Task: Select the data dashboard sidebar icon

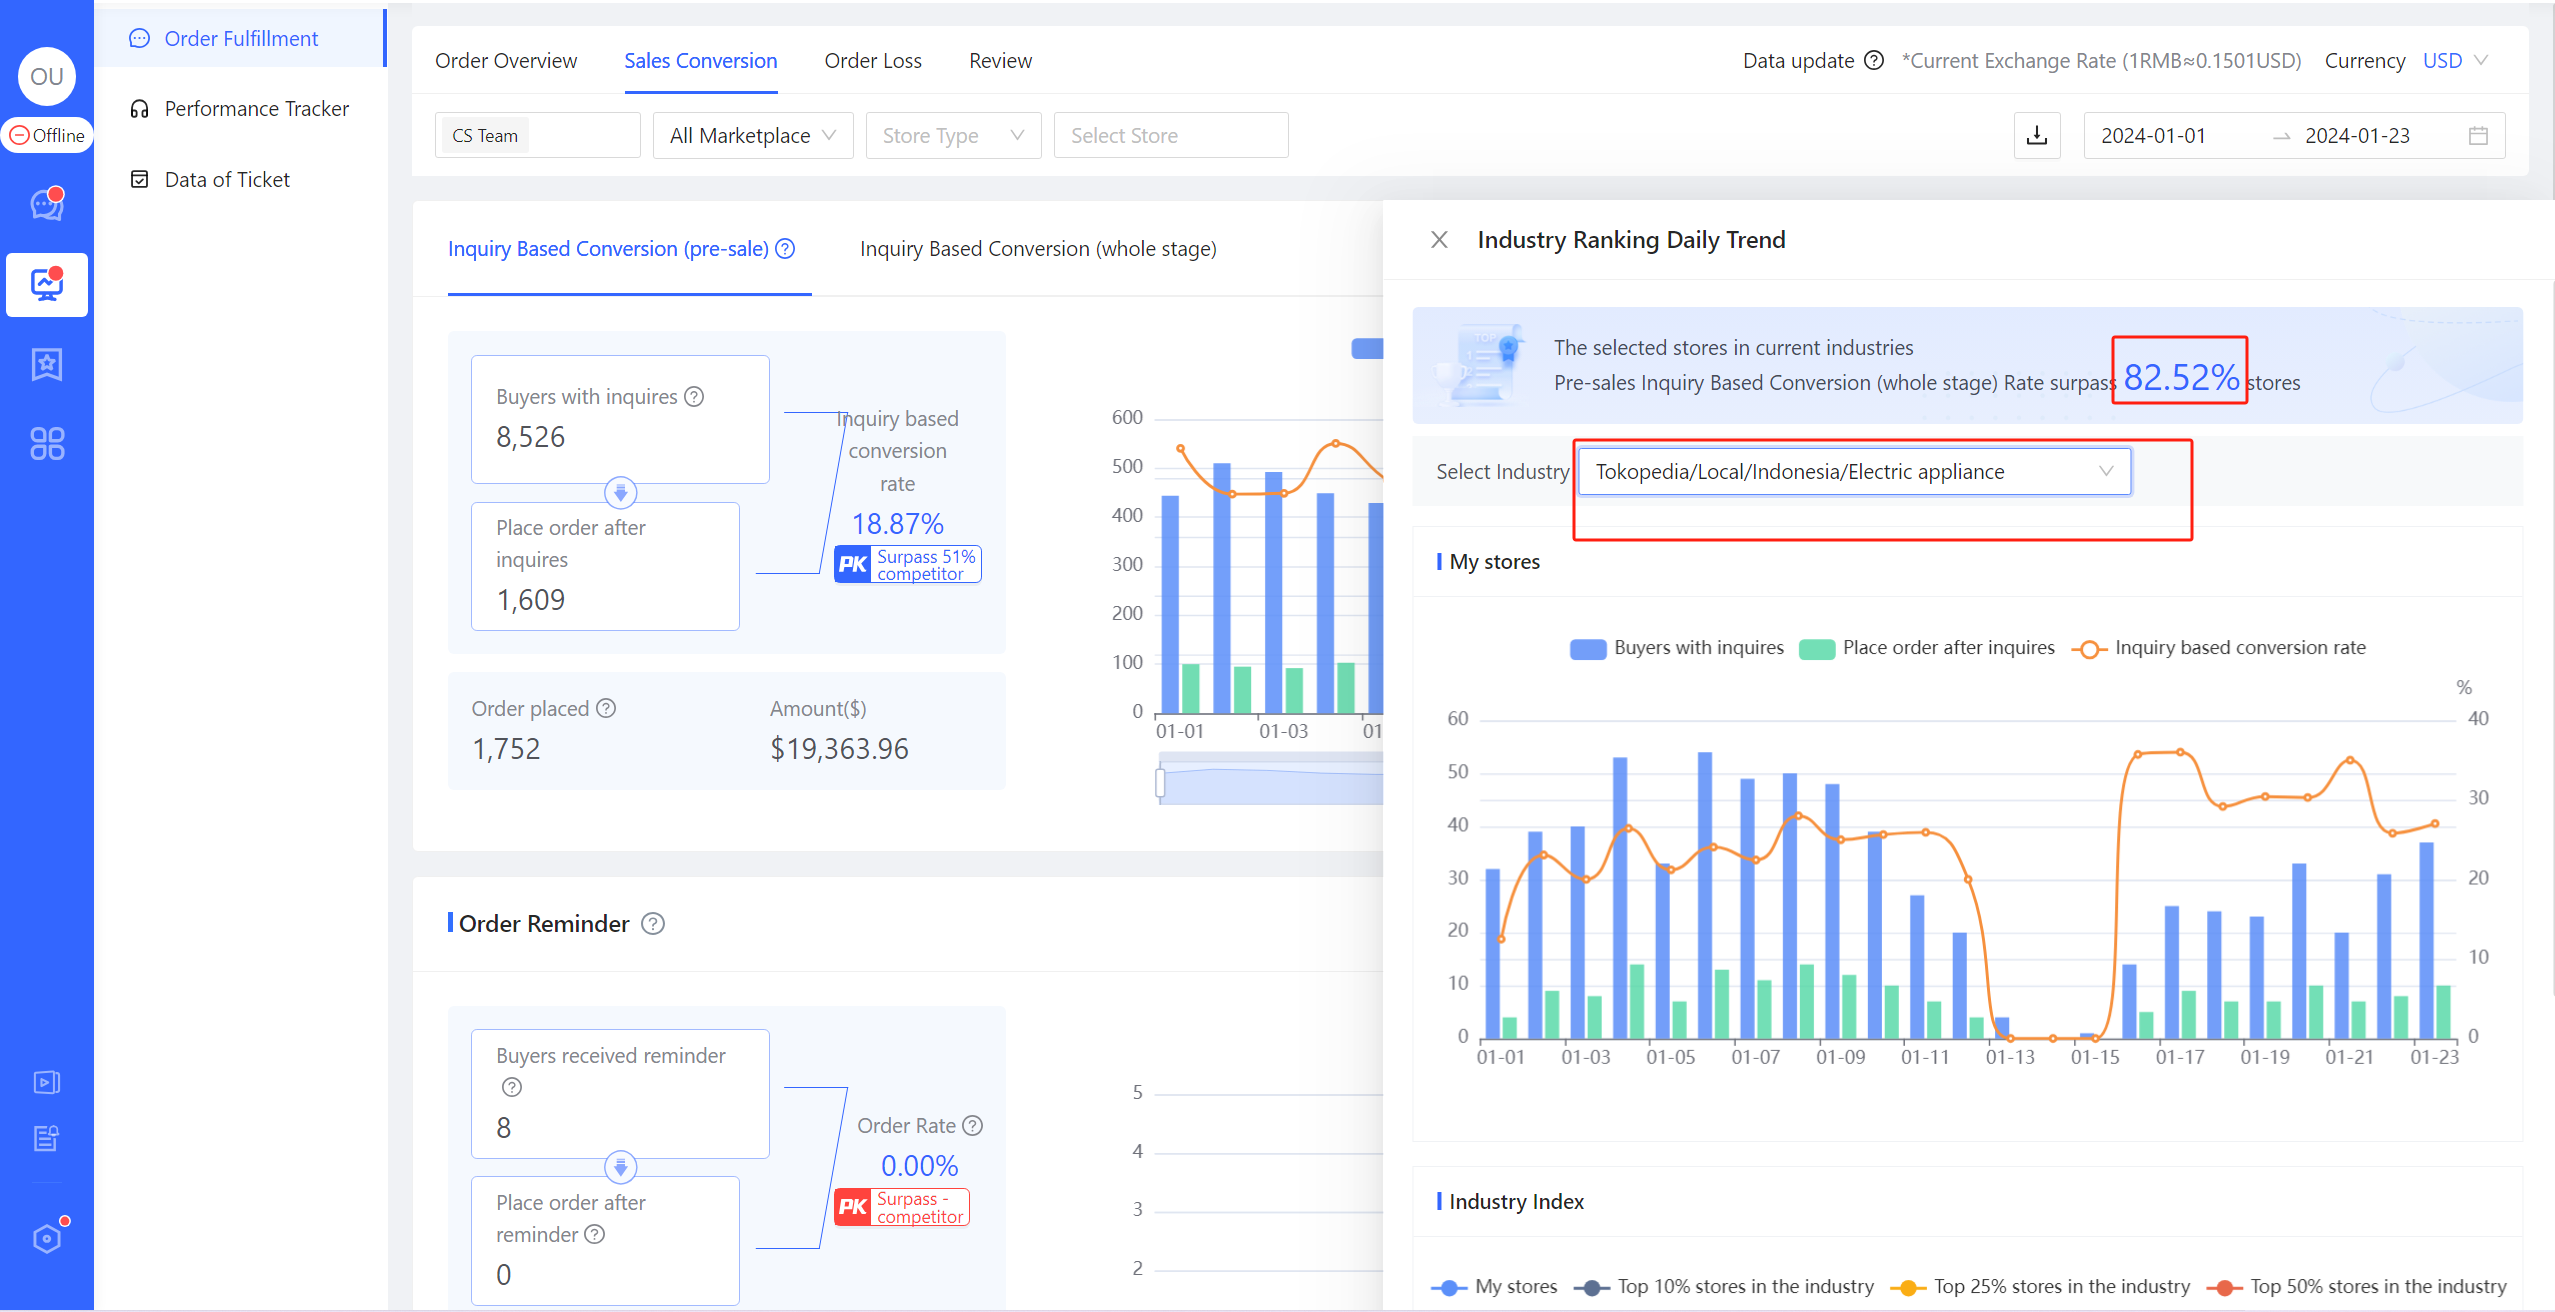Action: (x=47, y=285)
